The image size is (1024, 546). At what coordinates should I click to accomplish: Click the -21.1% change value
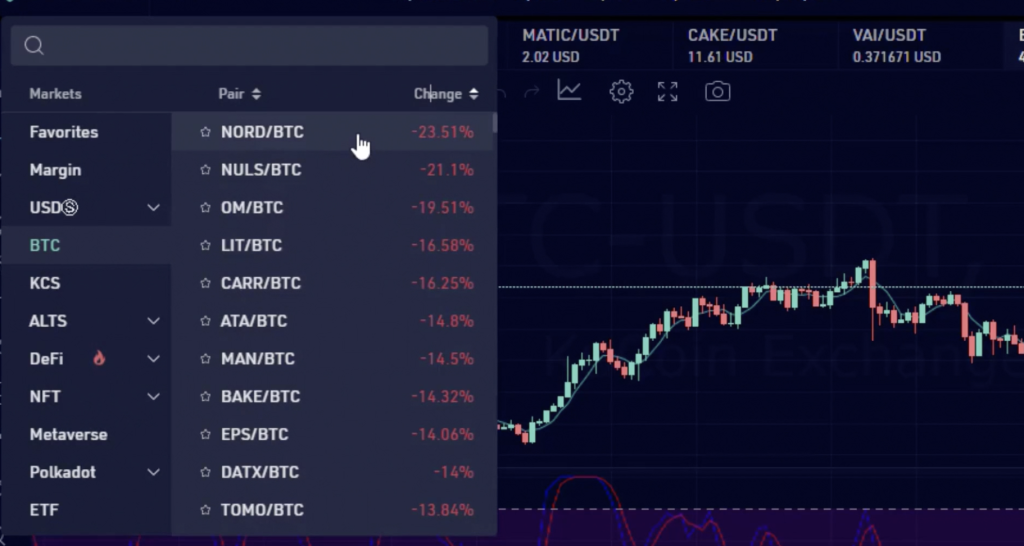point(447,170)
